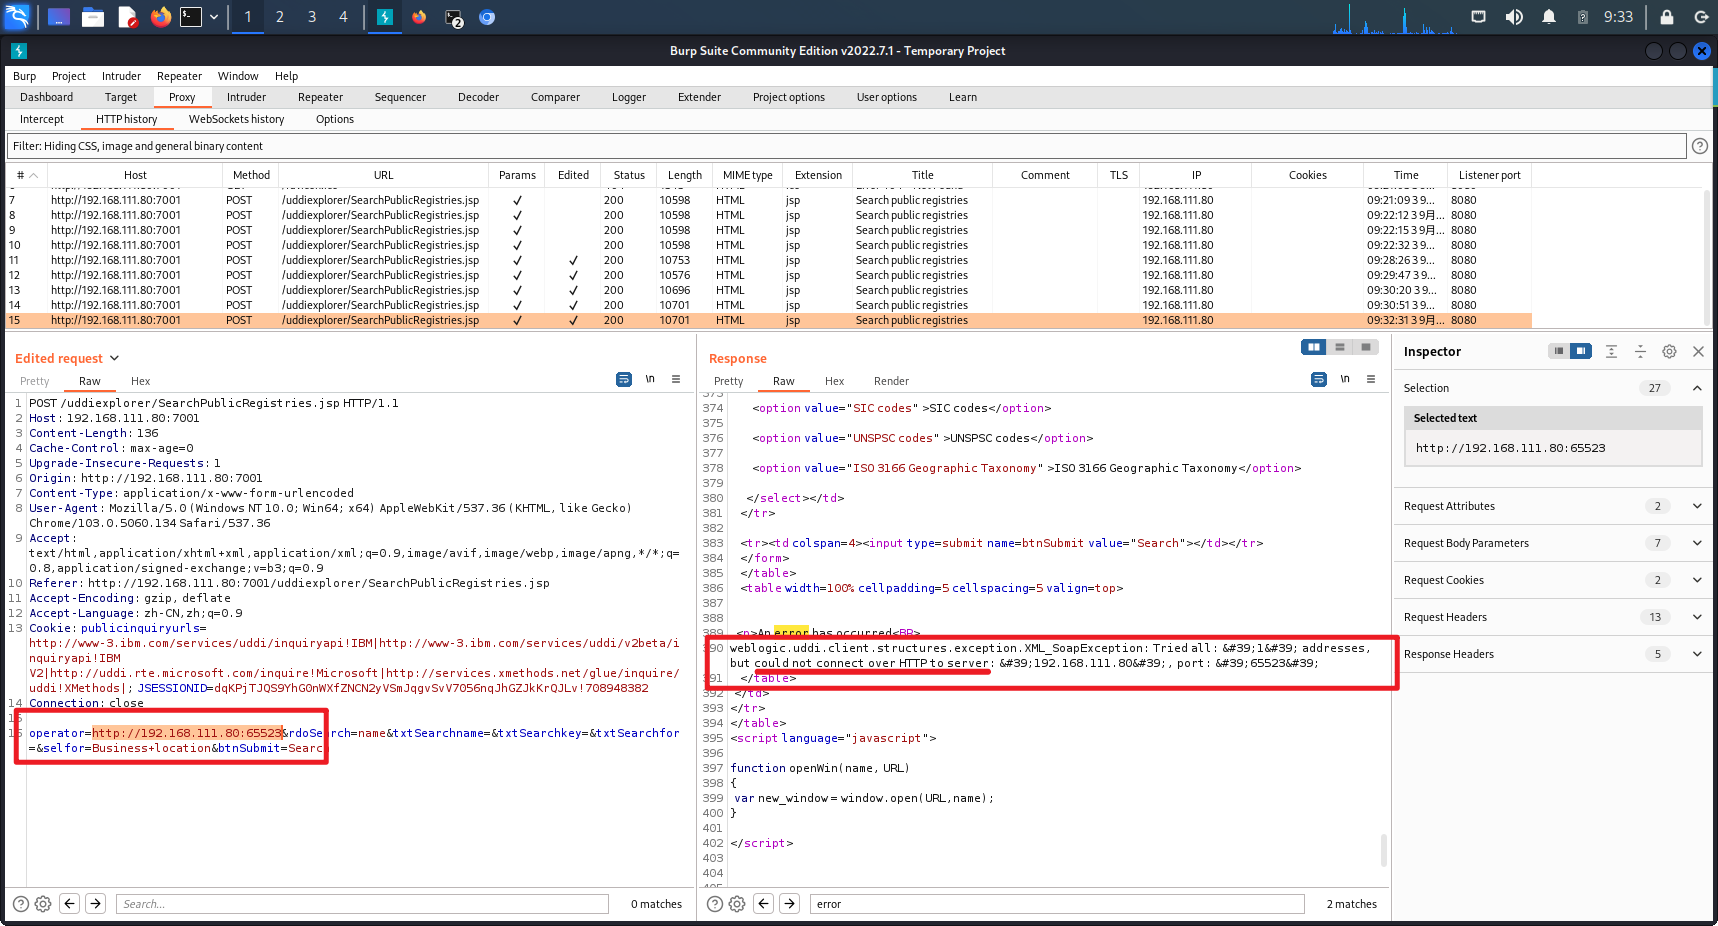Open the Help menu

(287, 76)
